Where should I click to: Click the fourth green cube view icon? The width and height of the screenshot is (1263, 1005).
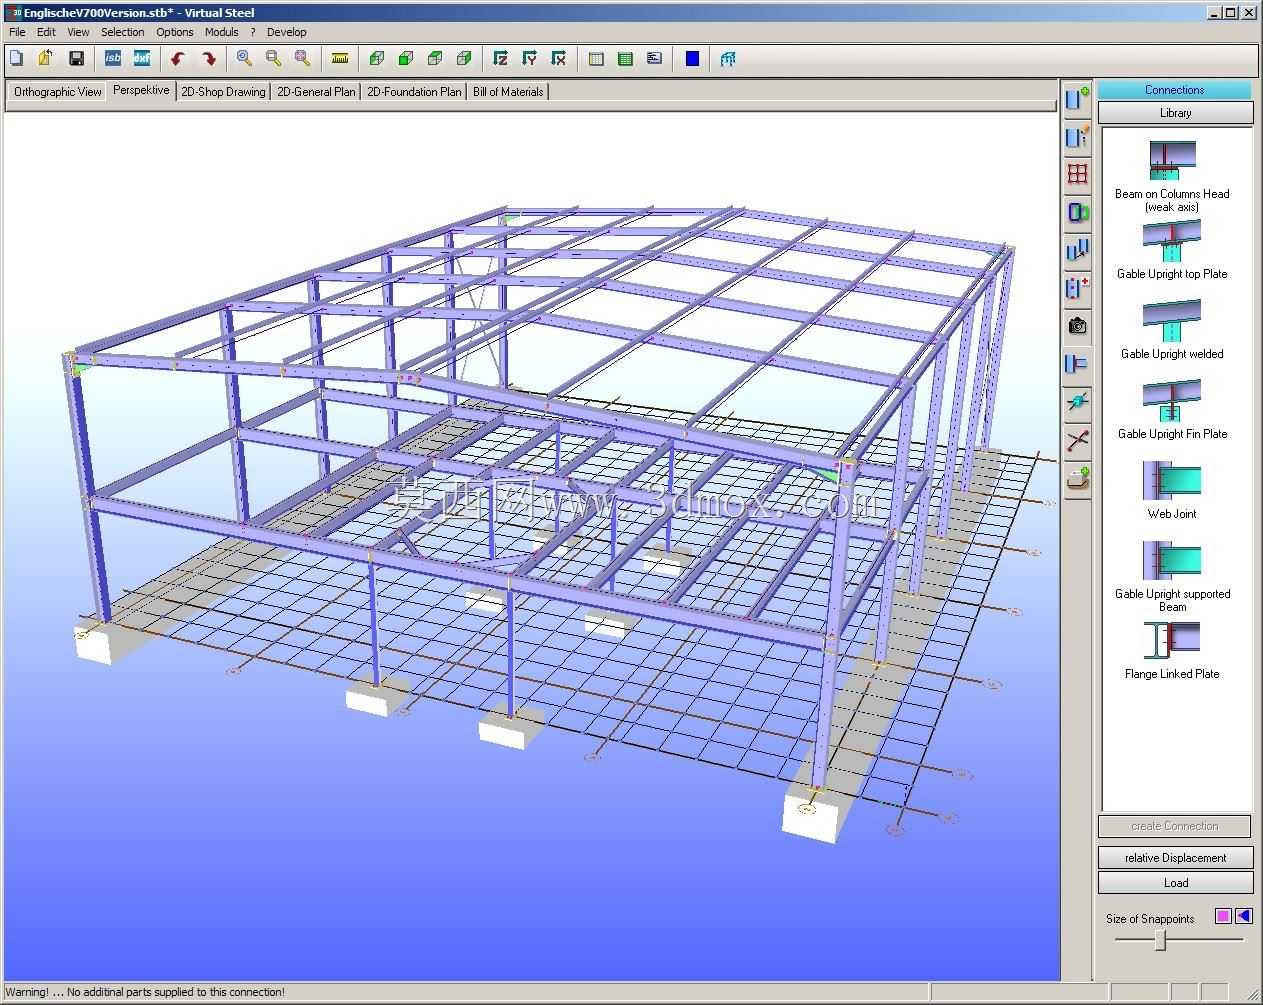click(x=464, y=59)
